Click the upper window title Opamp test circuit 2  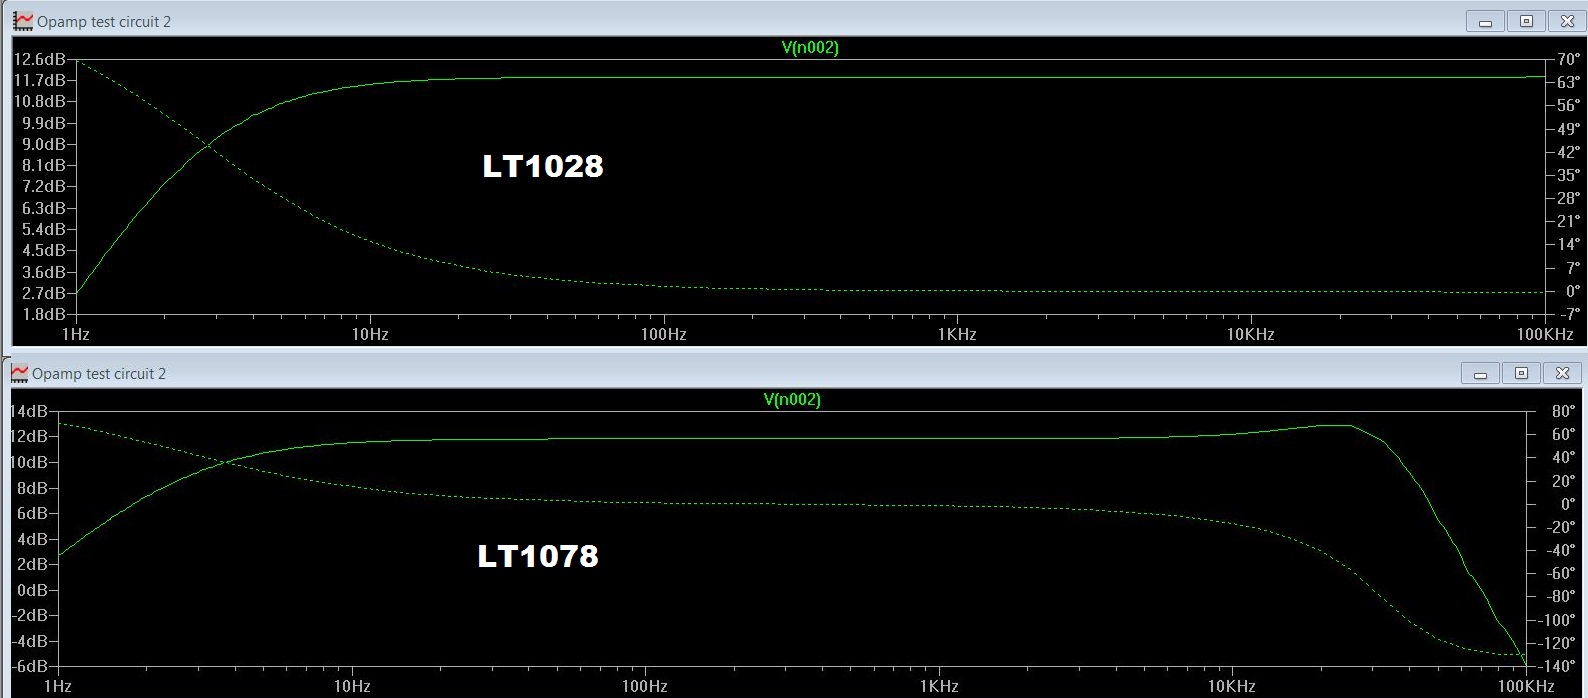coord(104,22)
